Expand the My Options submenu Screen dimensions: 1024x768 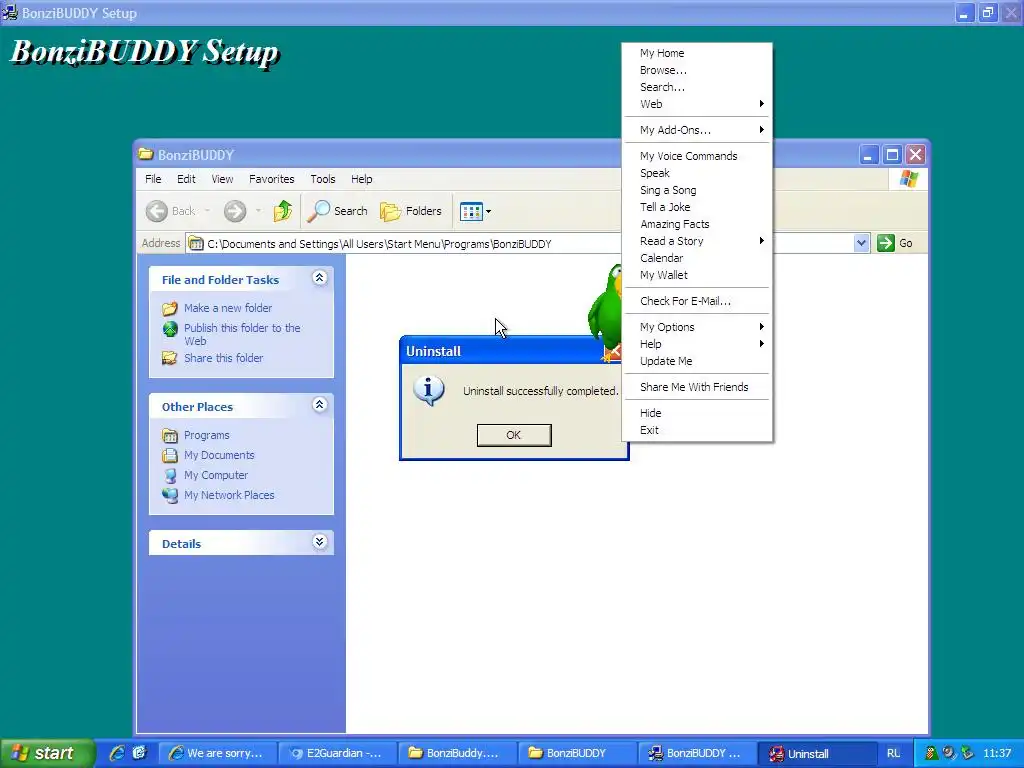click(697, 327)
